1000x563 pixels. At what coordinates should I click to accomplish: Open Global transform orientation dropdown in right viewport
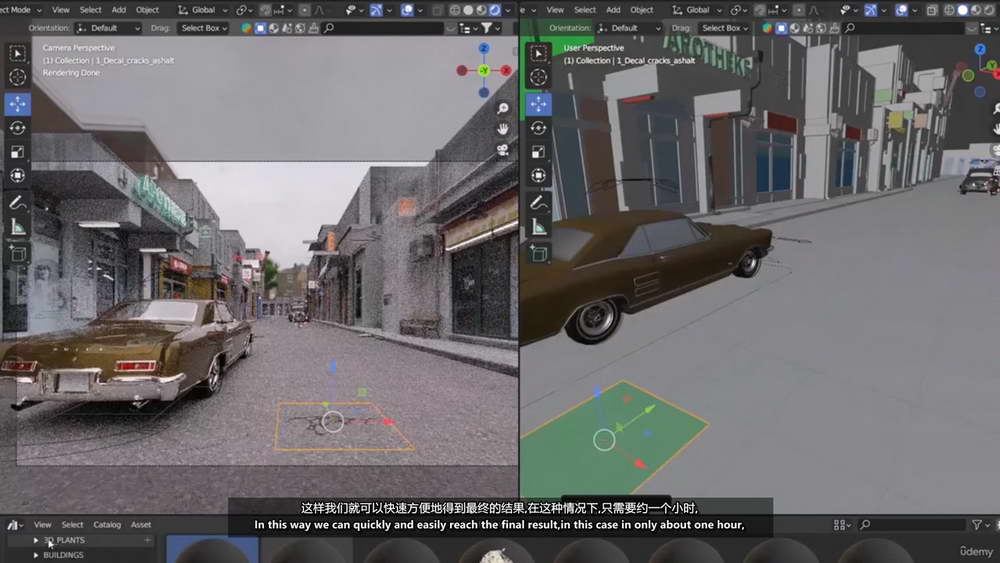click(697, 10)
